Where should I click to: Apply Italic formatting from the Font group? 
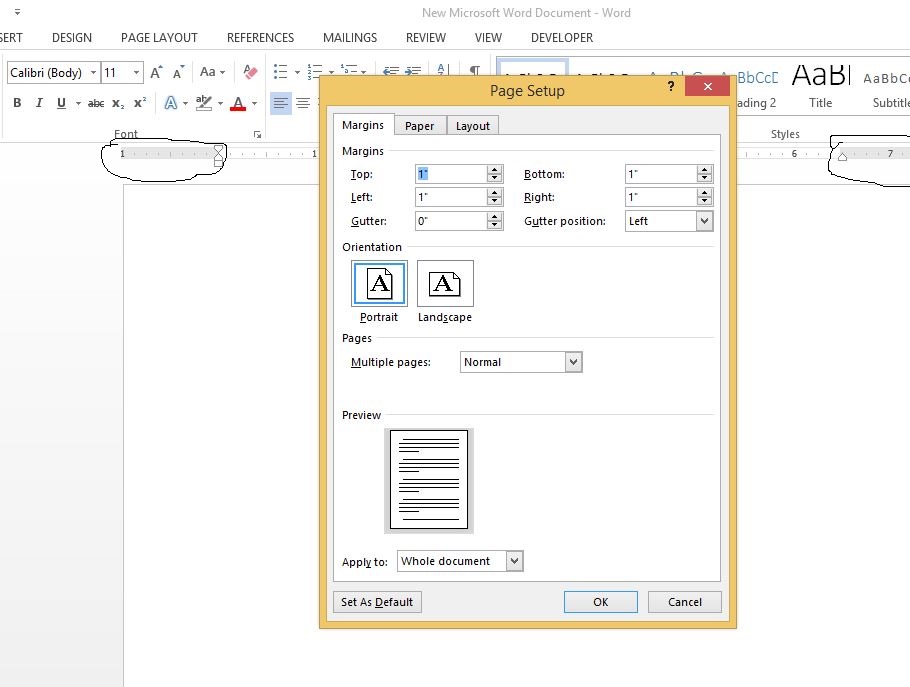[x=39, y=103]
